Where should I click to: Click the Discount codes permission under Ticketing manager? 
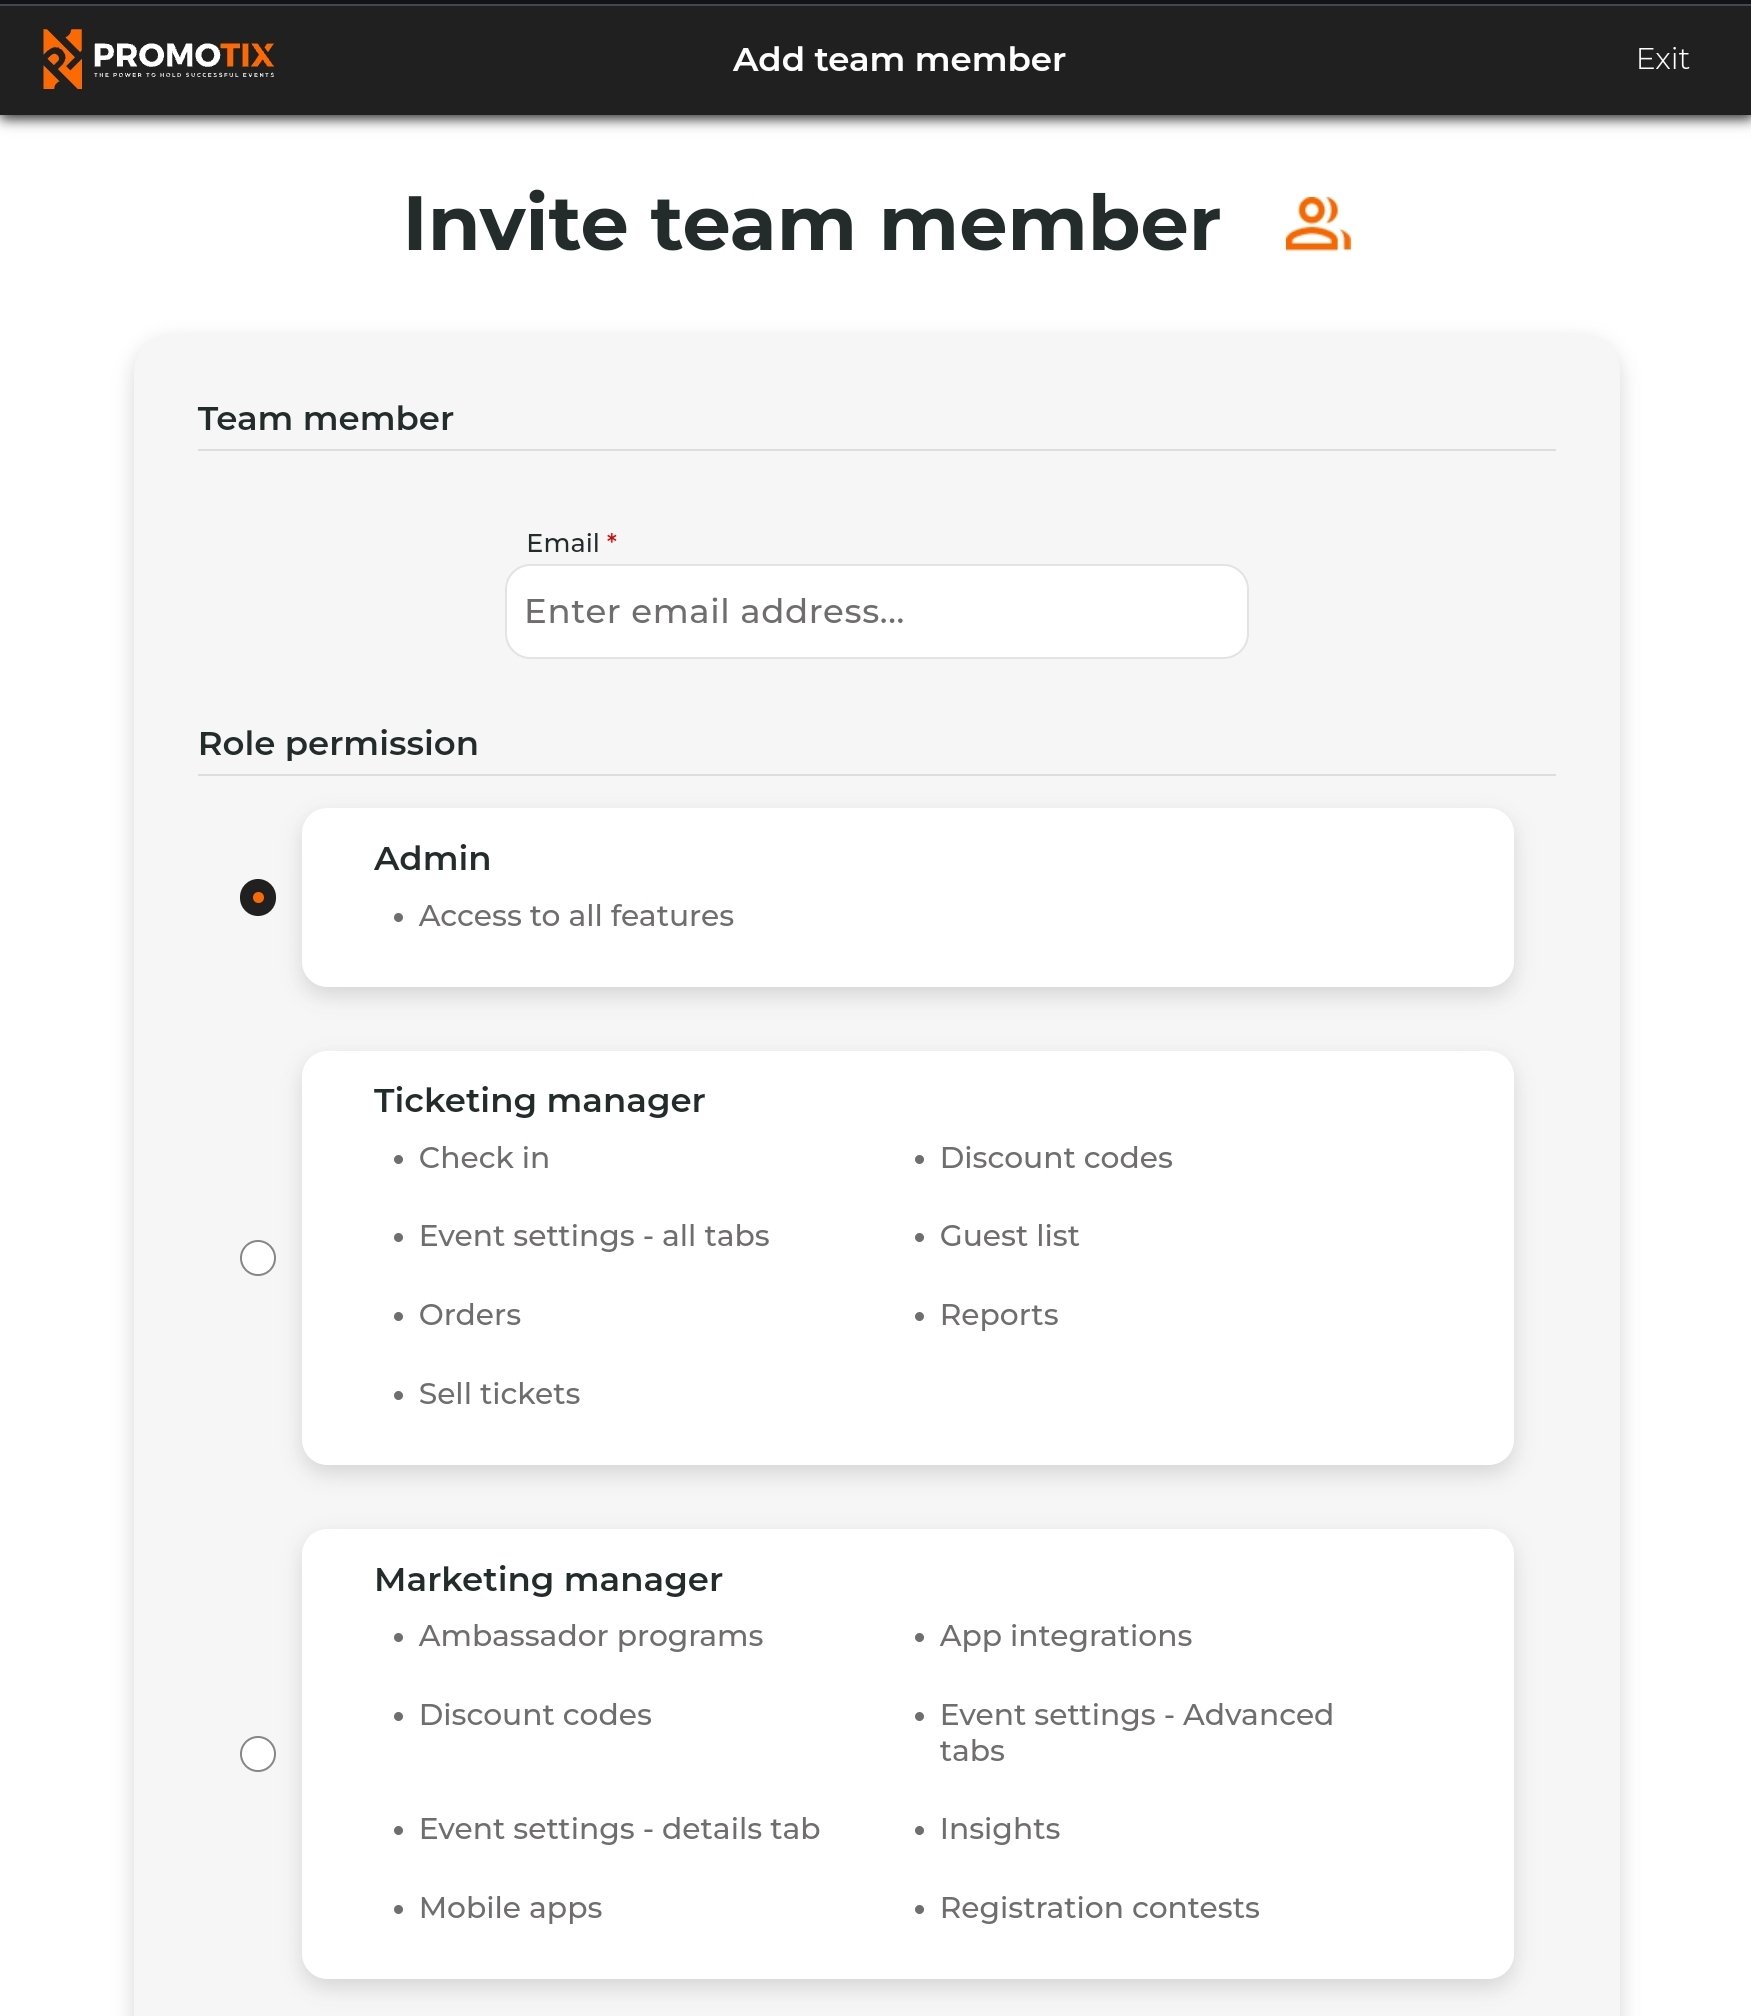1055,1157
